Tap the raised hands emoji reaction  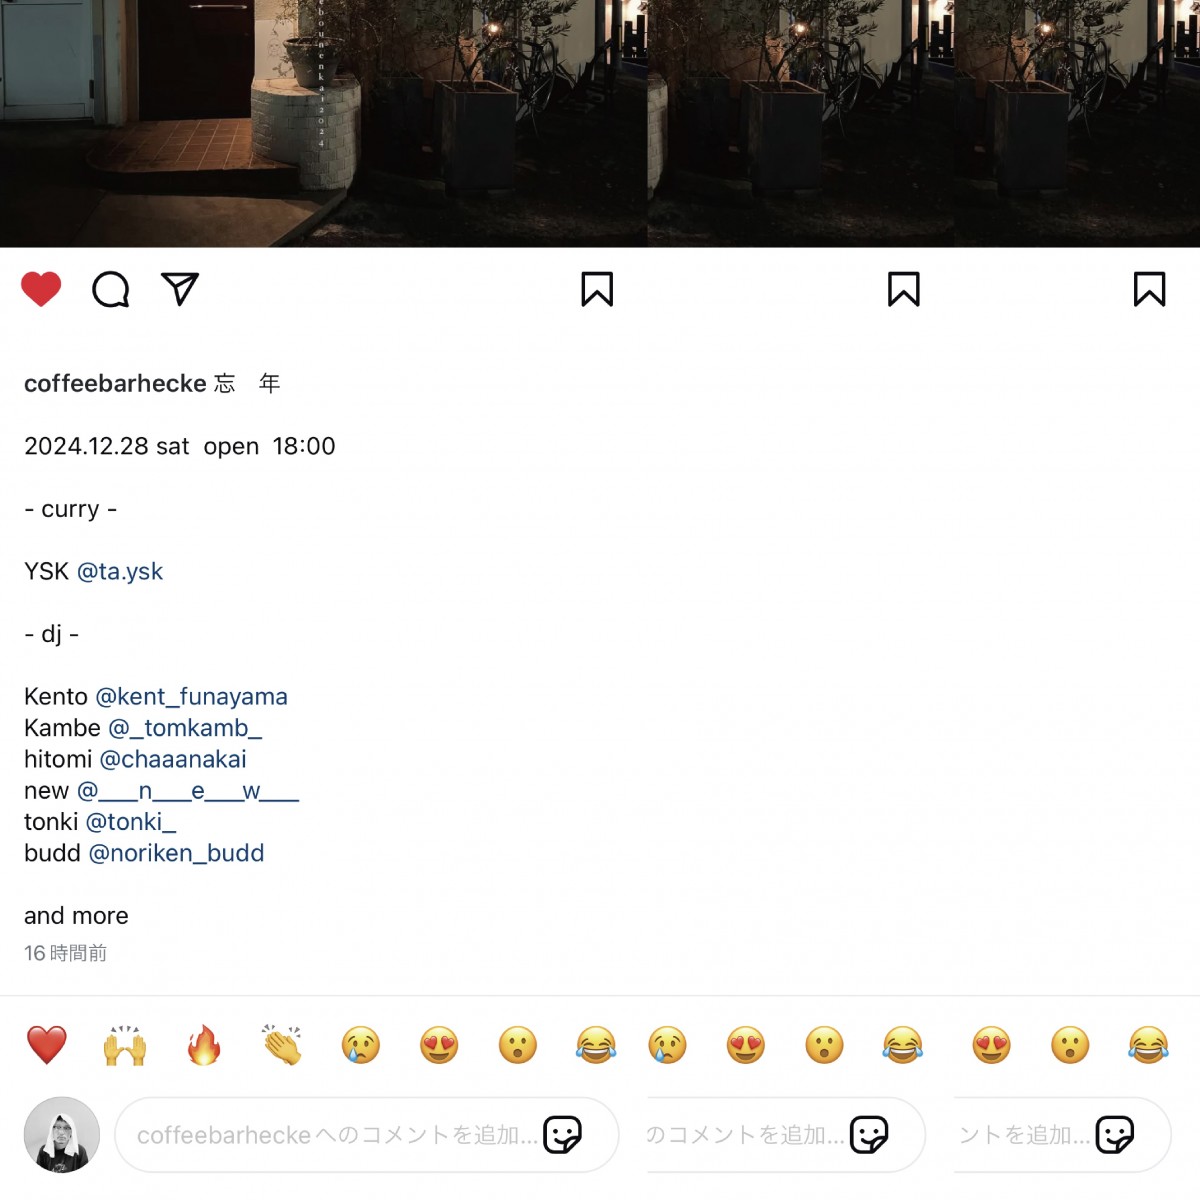point(125,1045)
